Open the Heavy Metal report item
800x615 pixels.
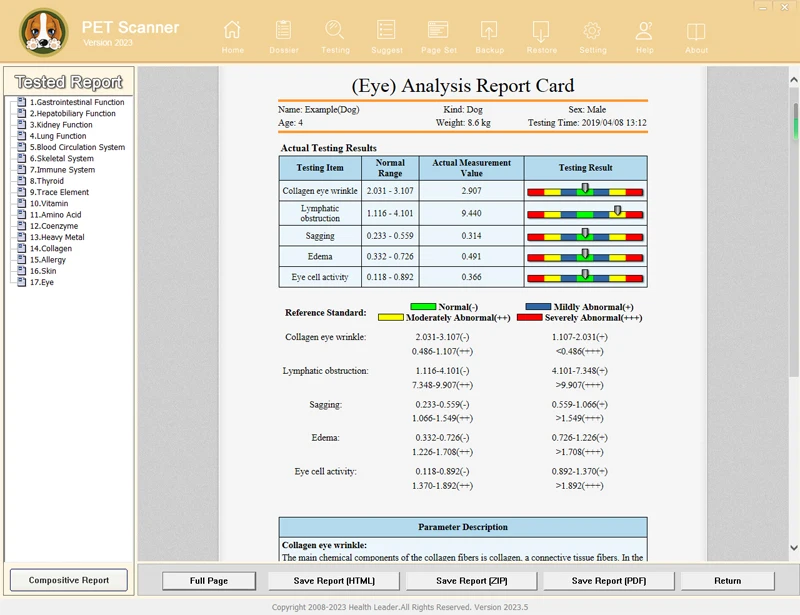[56, 237]
